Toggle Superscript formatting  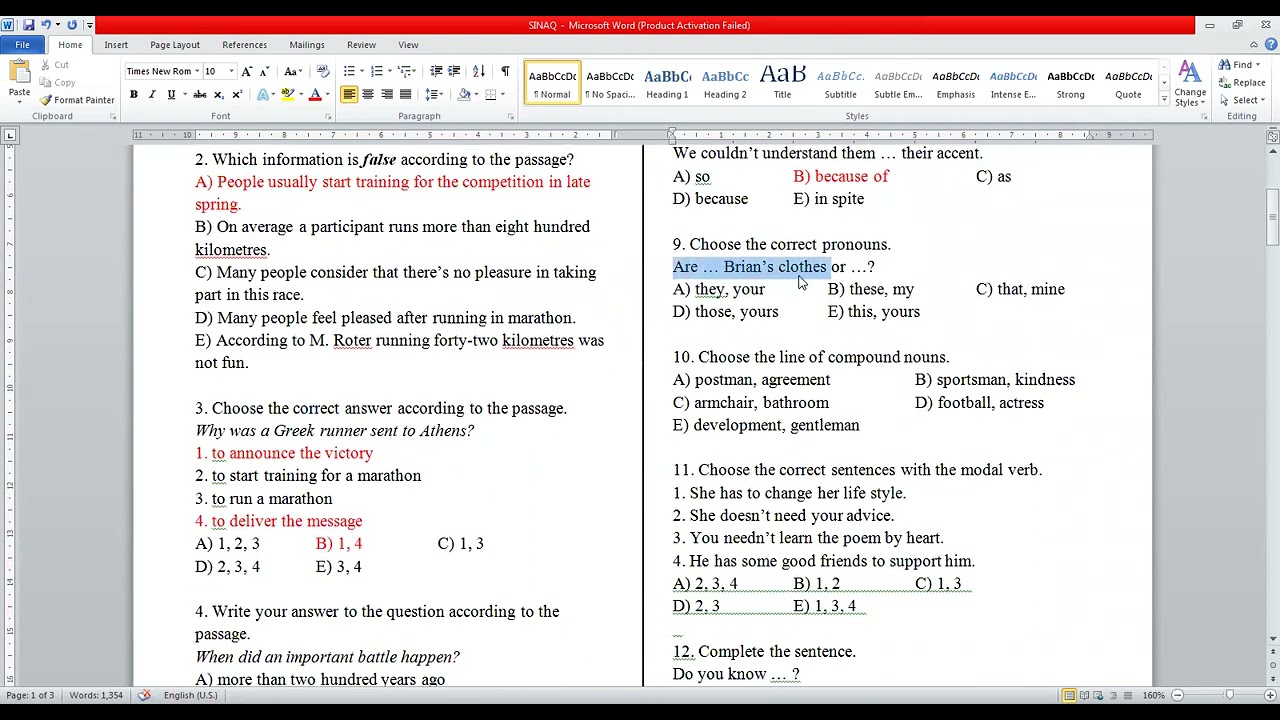[237, 95]
